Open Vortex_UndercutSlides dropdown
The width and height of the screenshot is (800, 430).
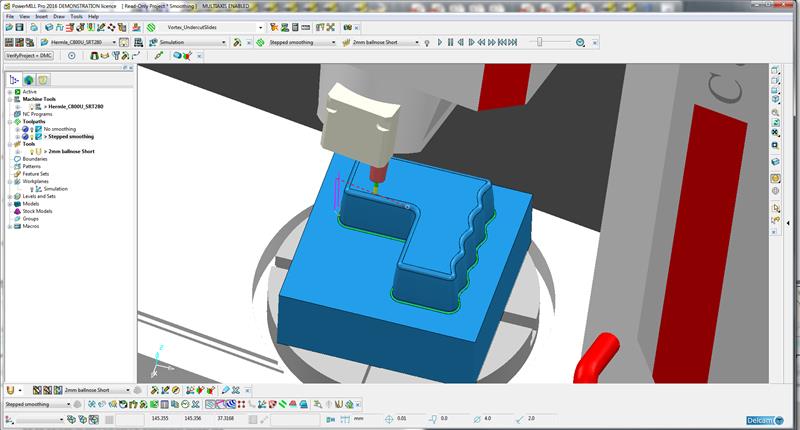[x=260, y=28]
